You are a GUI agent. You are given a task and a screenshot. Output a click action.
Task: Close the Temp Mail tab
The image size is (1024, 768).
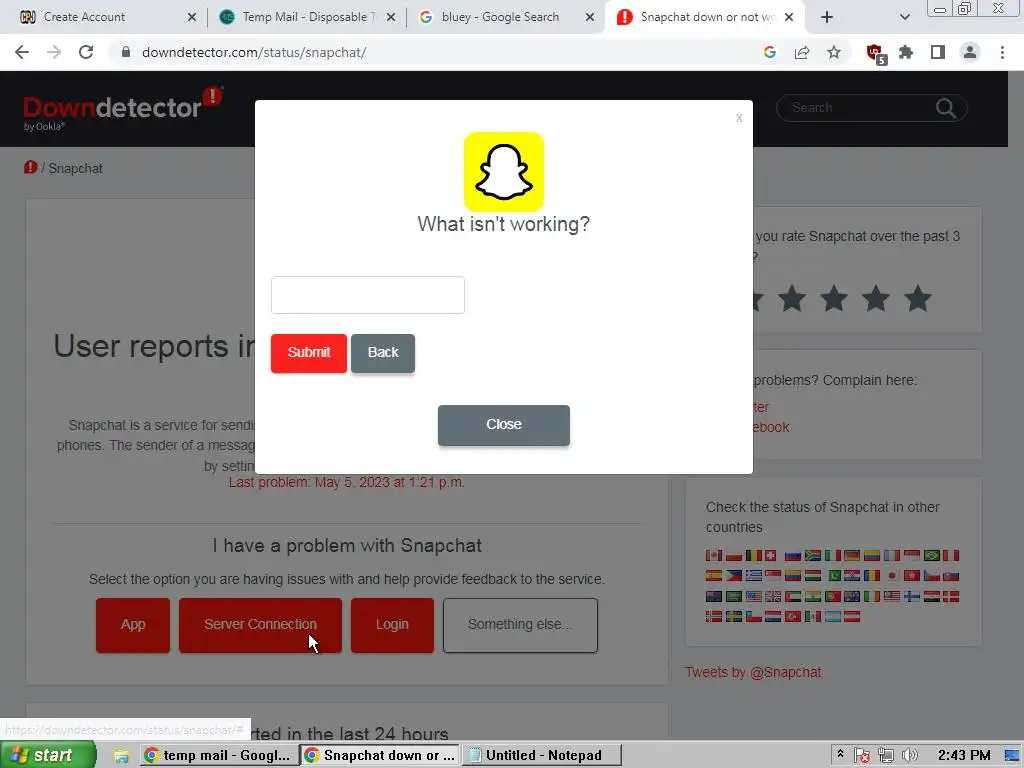tap(391, 17)
